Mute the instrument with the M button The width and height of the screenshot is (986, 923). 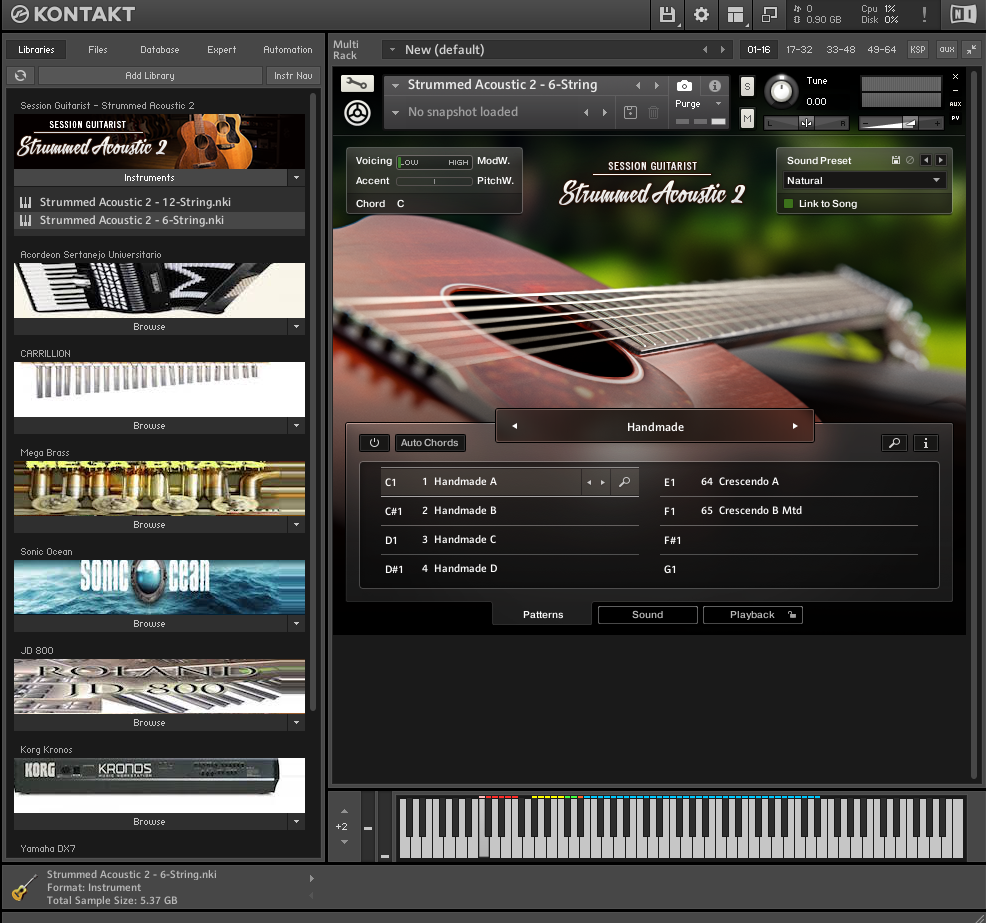(747, 118)
